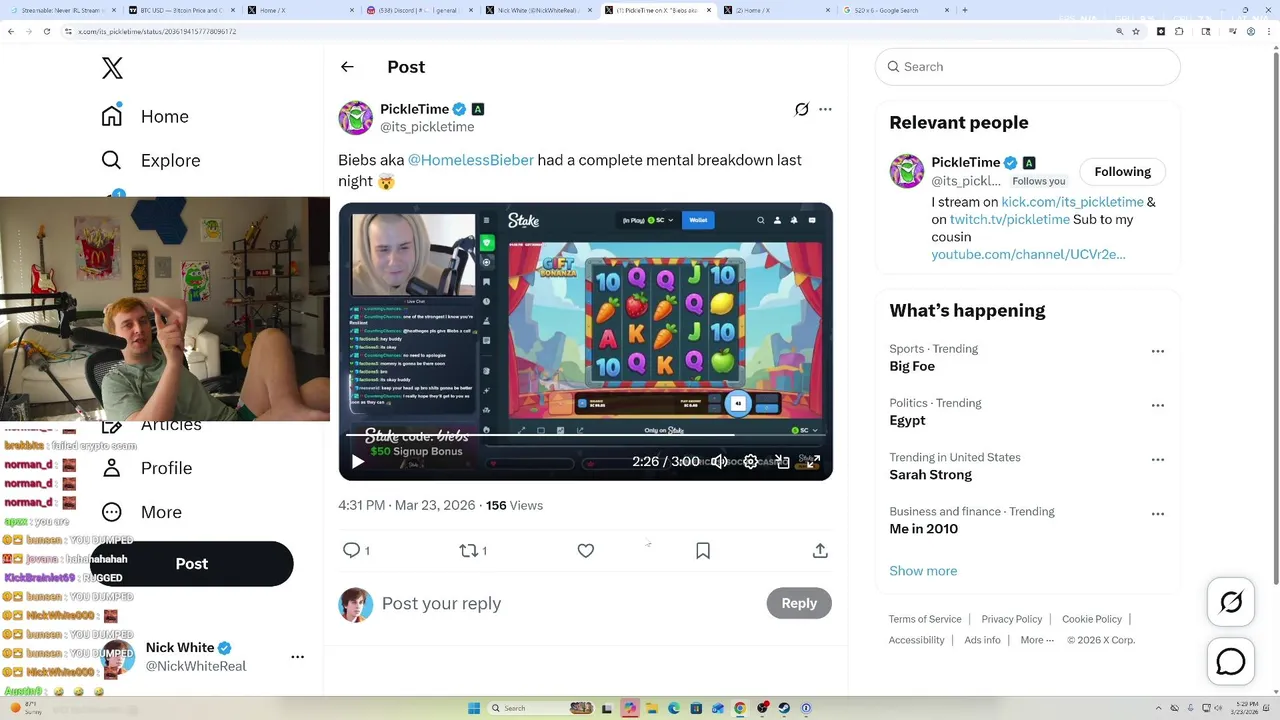Open PickleTime's avatar in the post
The height and width of the screenshot is (720, 1280).
click(355, 117)
